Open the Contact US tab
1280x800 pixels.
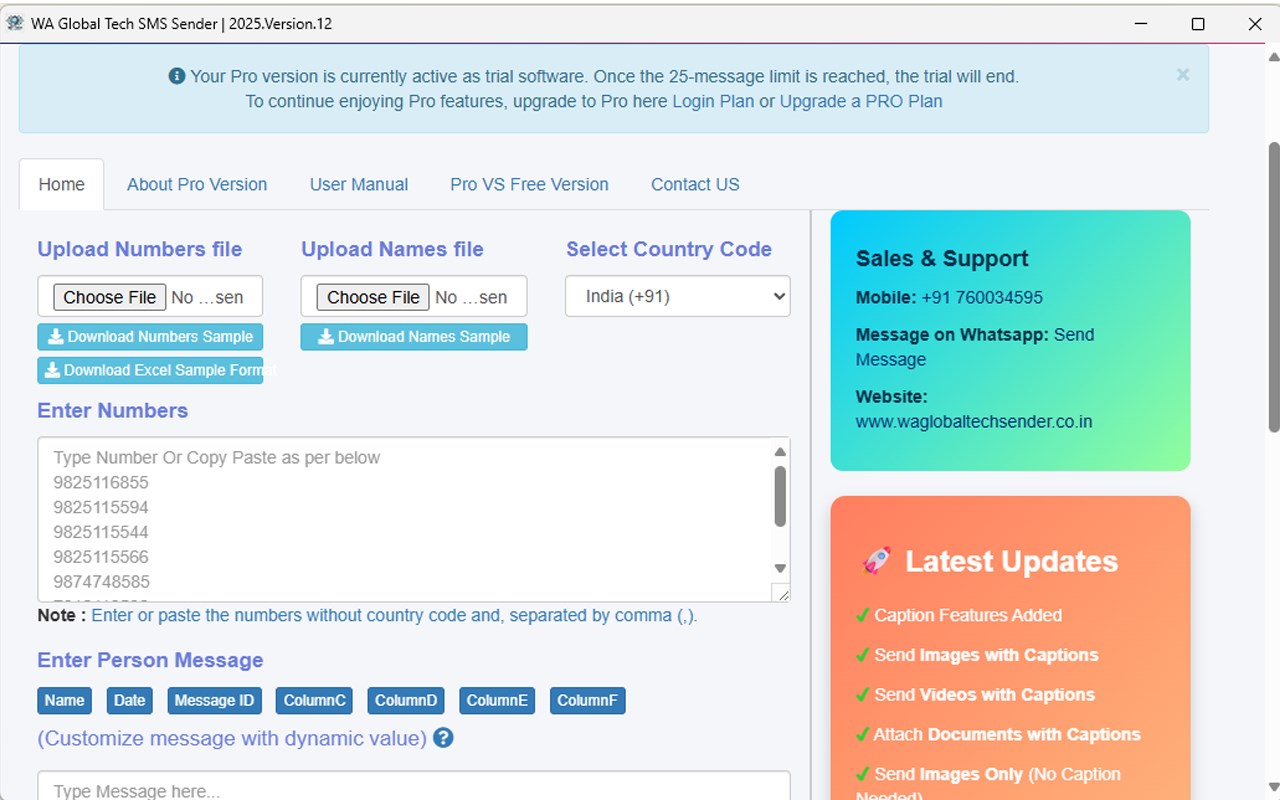(x=695, y=184)
